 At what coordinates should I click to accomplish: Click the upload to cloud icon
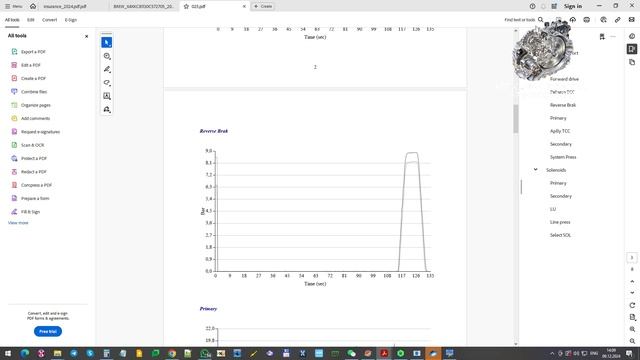coord(573,20)
